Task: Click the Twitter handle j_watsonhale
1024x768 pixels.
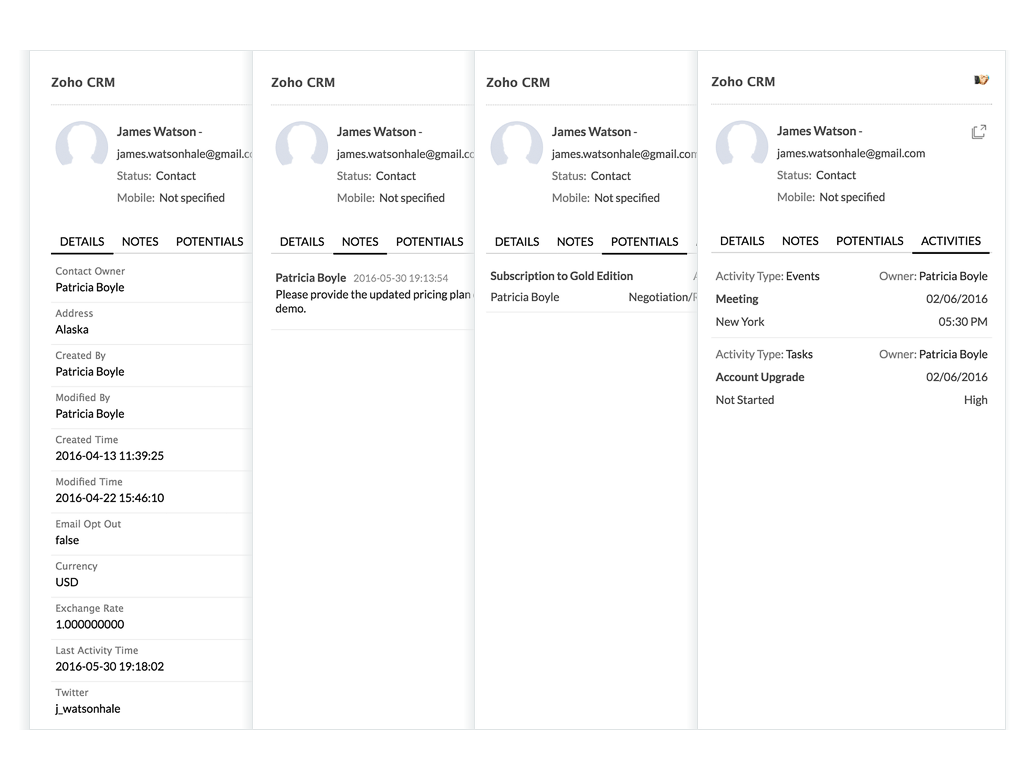Action: 88,708
